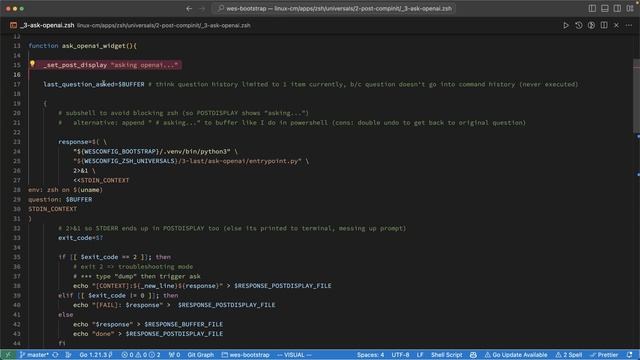Click the Prettier formatter status
640x360 pixels.
click(604, 355)
